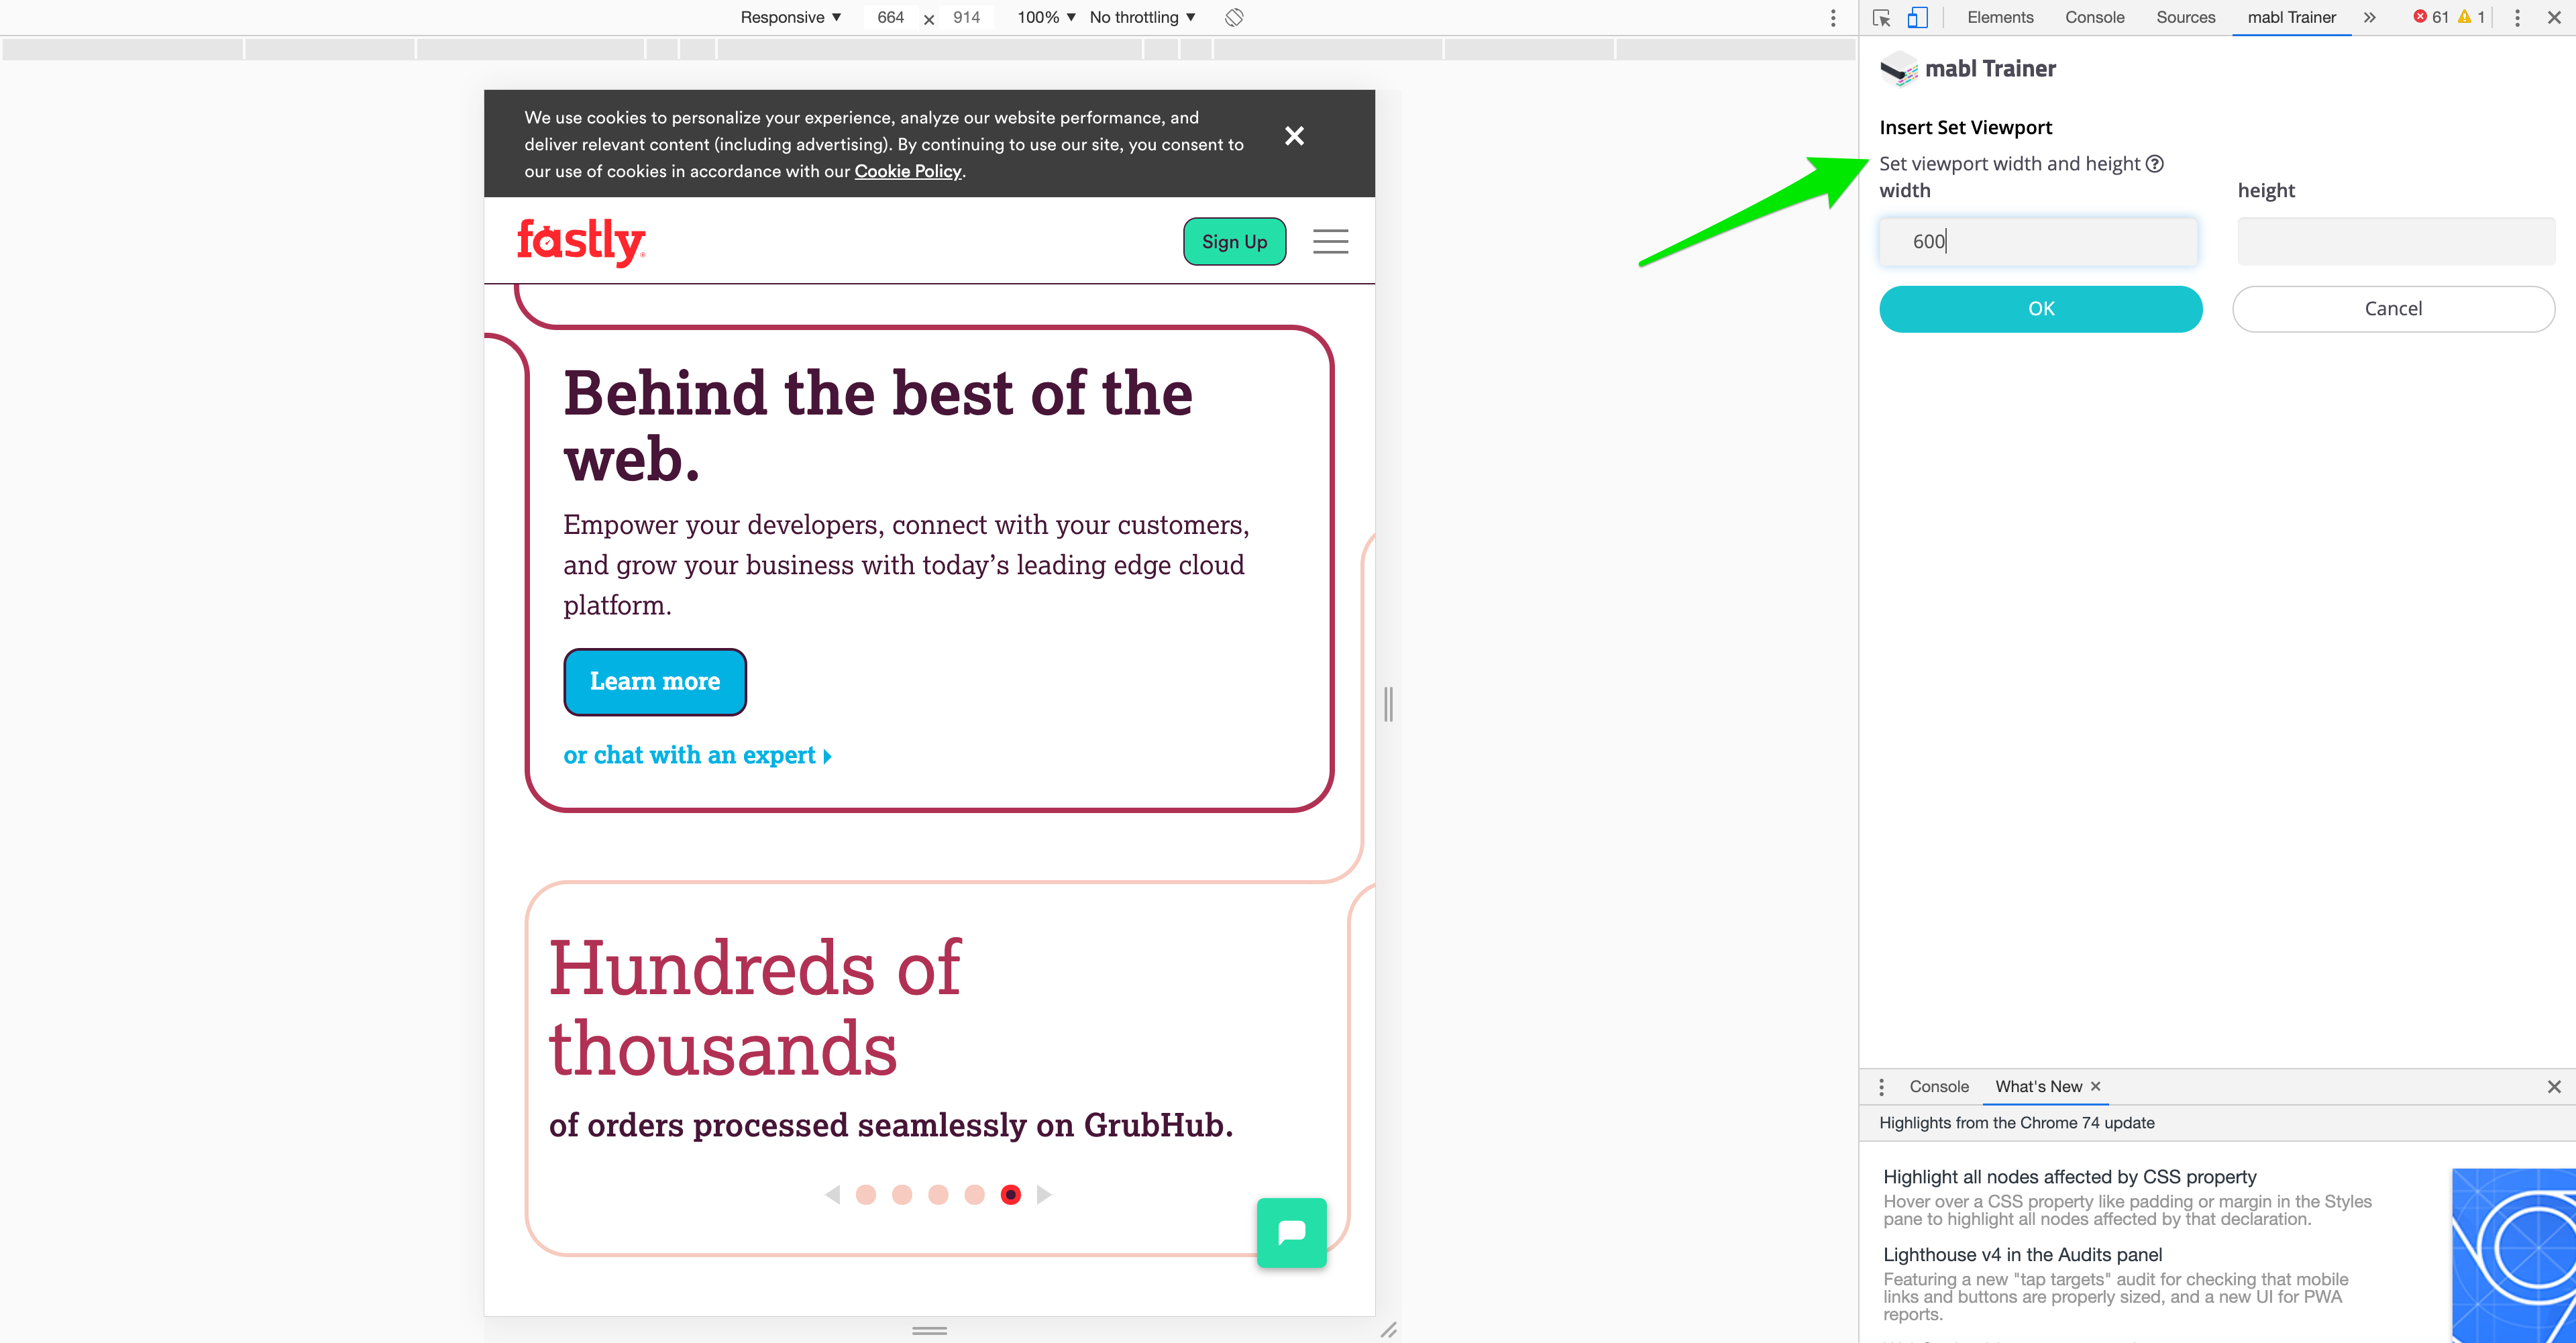The height and width of the screenshot is (1343, 2576).
Task: Click the OK button in mabl Trainer
Action: pyautogui.click(x=2040, y=309)
